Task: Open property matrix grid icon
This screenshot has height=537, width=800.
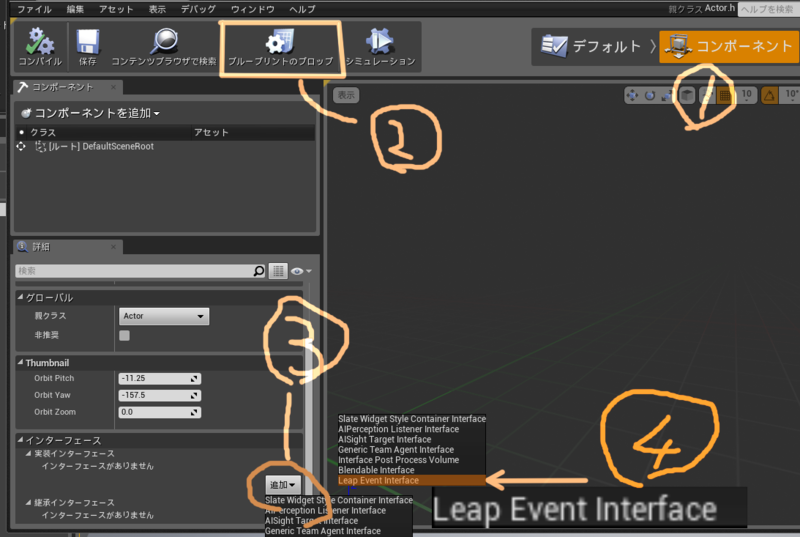Action: pos(278,271)
